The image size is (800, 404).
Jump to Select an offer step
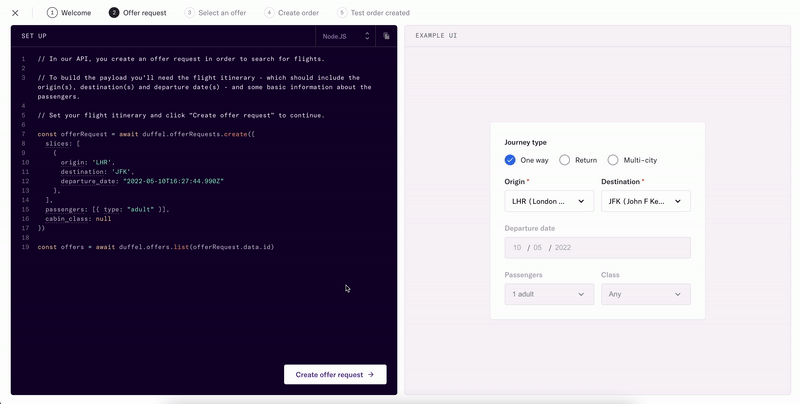click(x=215, y=13)
